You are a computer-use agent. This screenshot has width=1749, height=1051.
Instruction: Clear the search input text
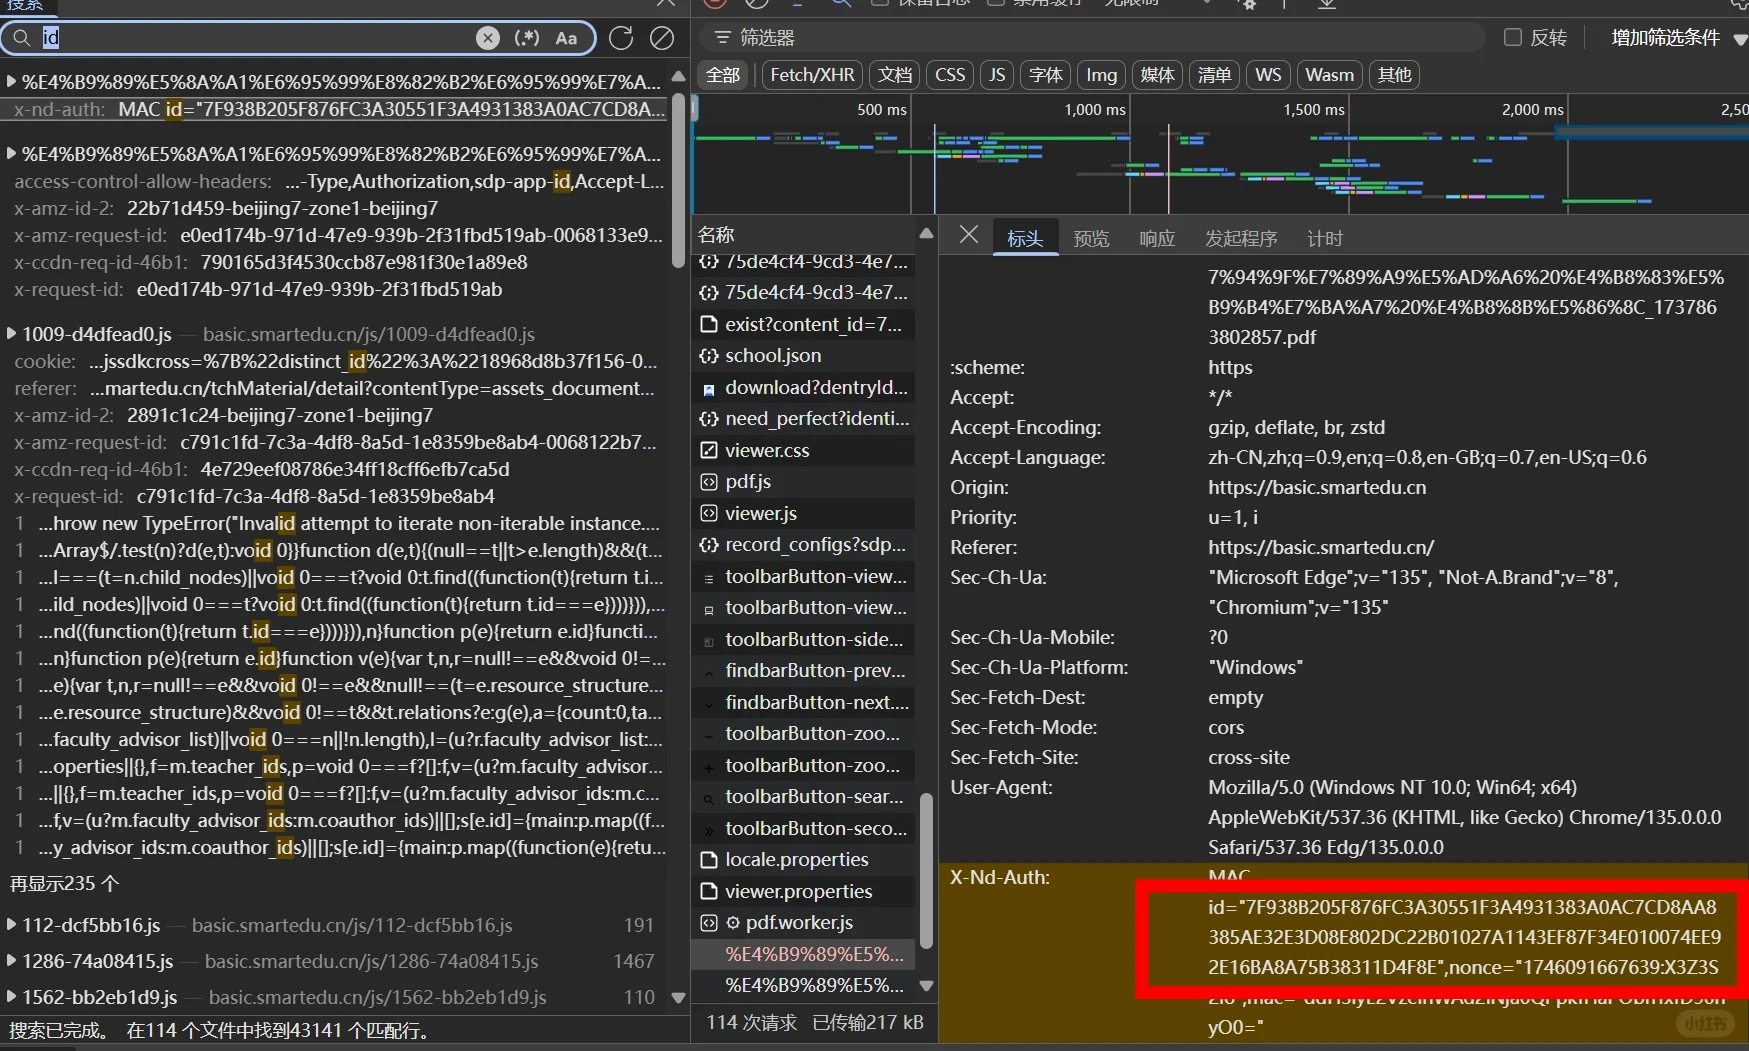pos(488,38)
